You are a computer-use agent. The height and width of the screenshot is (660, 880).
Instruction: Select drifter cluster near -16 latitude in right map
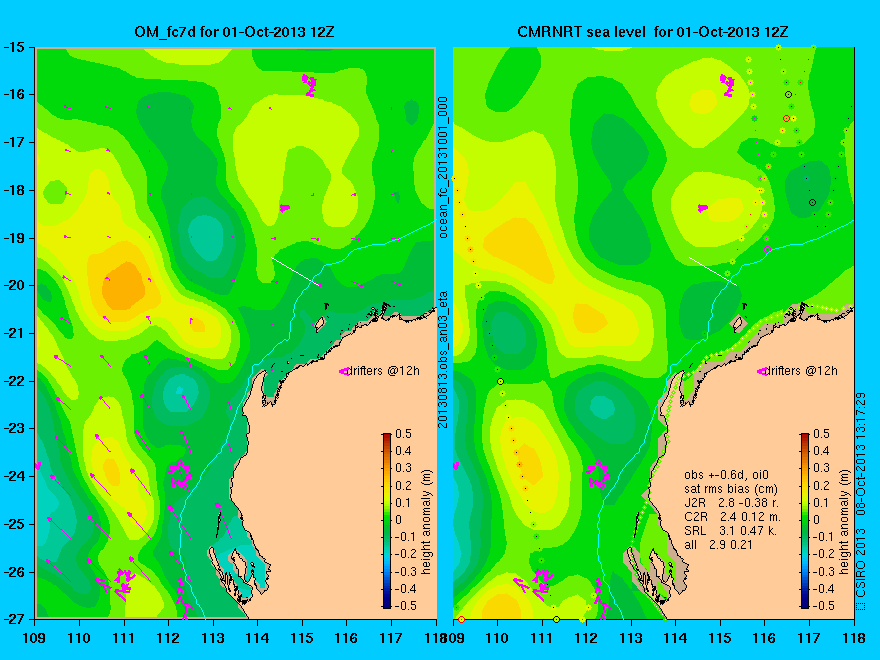[727, 85]
